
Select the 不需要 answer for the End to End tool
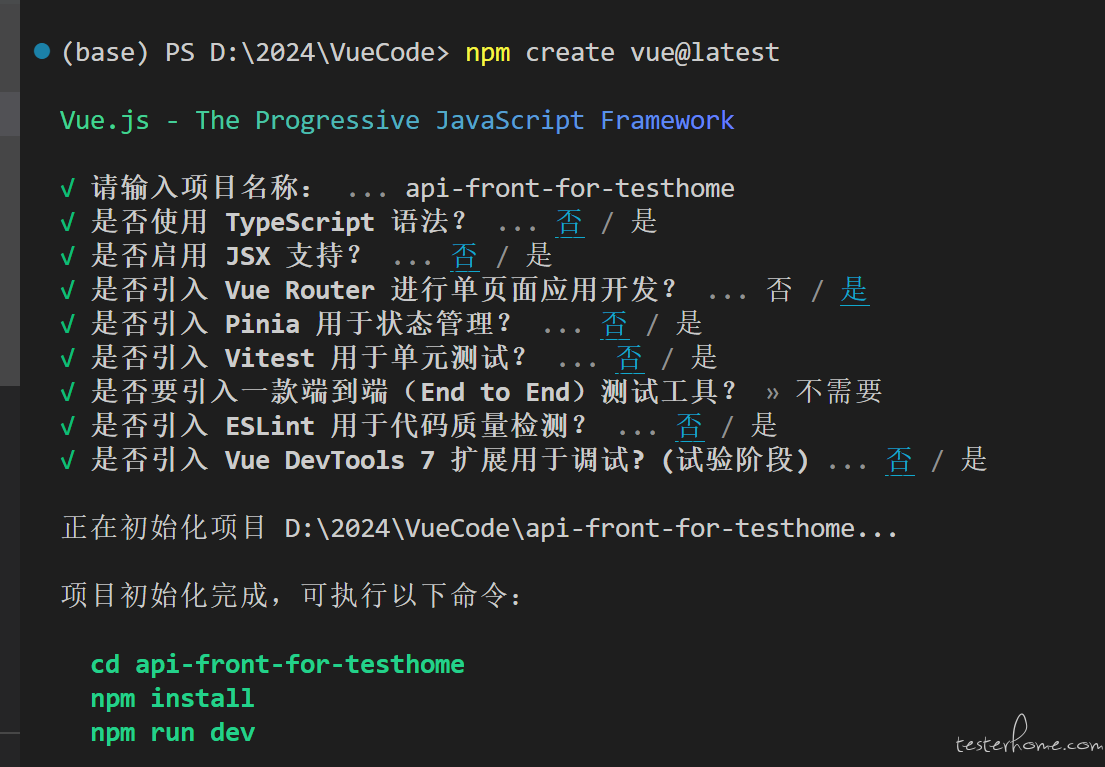click(839, 391)
